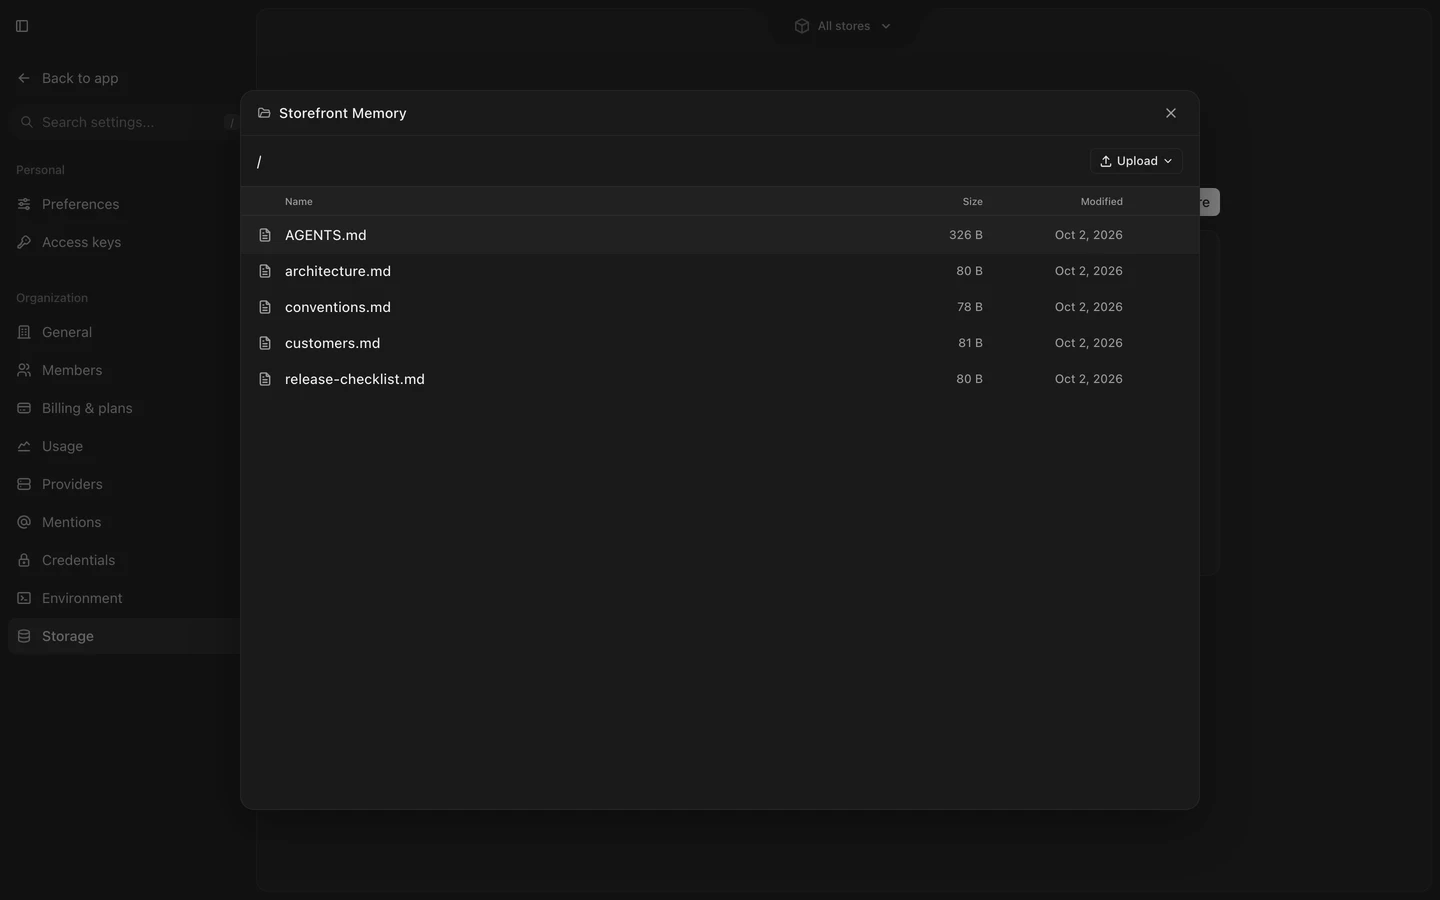Return with the Back to app link
This screenshot has height=900, width=1440.
point(68,78)
